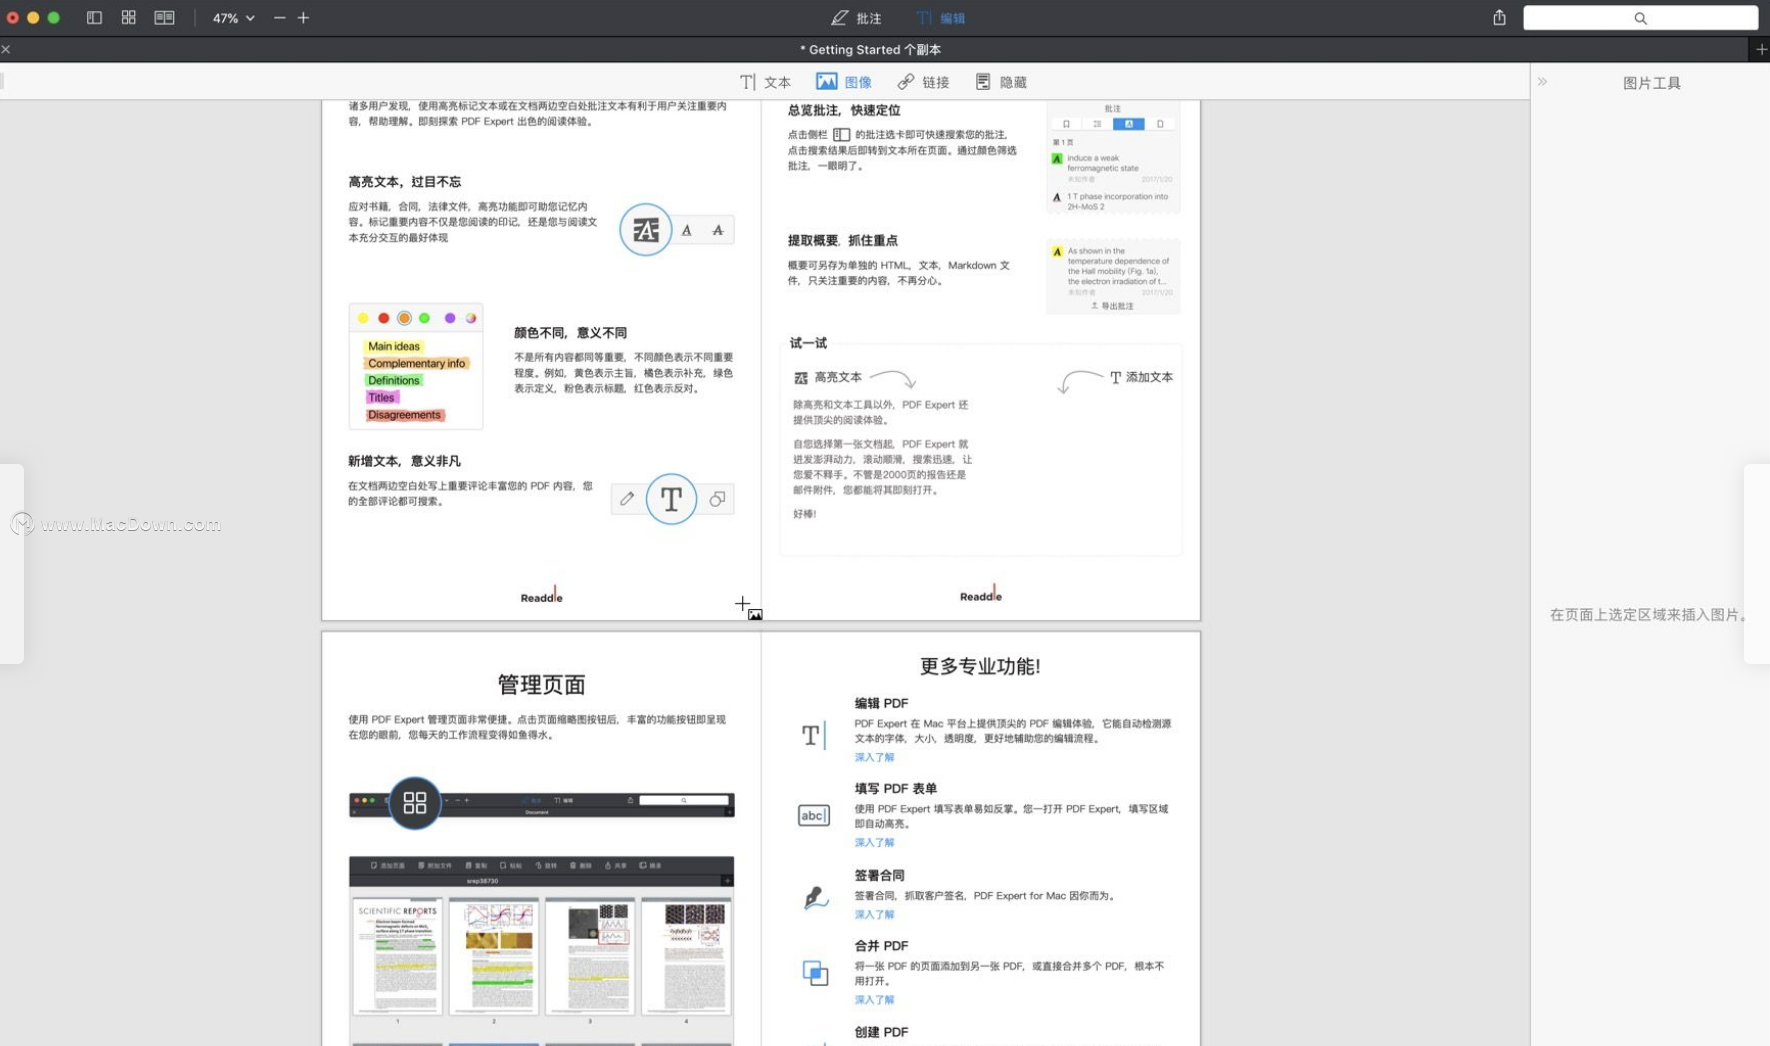
Task: Click the underline A icon
Action: click(687, 230)
